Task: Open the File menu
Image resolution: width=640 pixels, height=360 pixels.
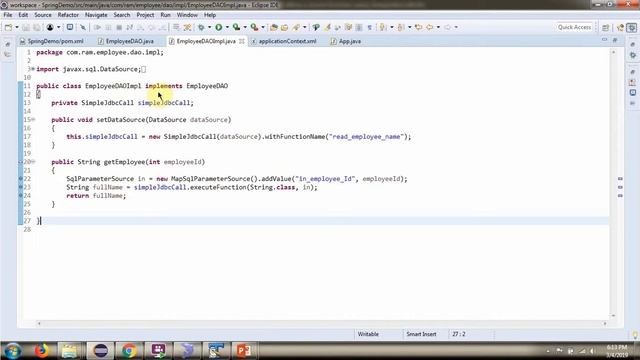Action: tap(8, 15)
